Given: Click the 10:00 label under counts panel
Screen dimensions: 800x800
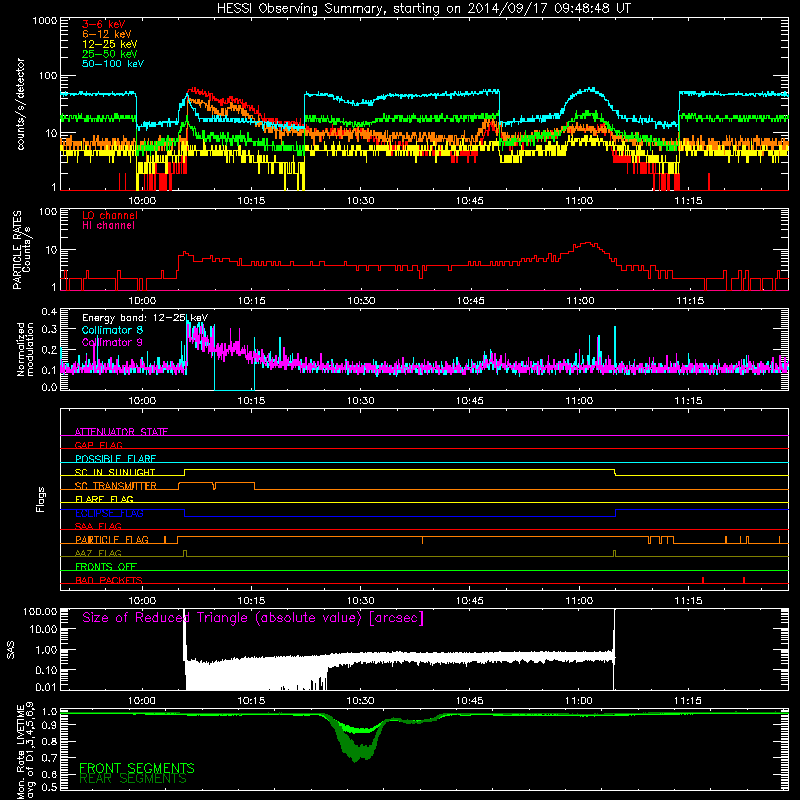Looking at the screenshot, I should [x=142, y=201].
